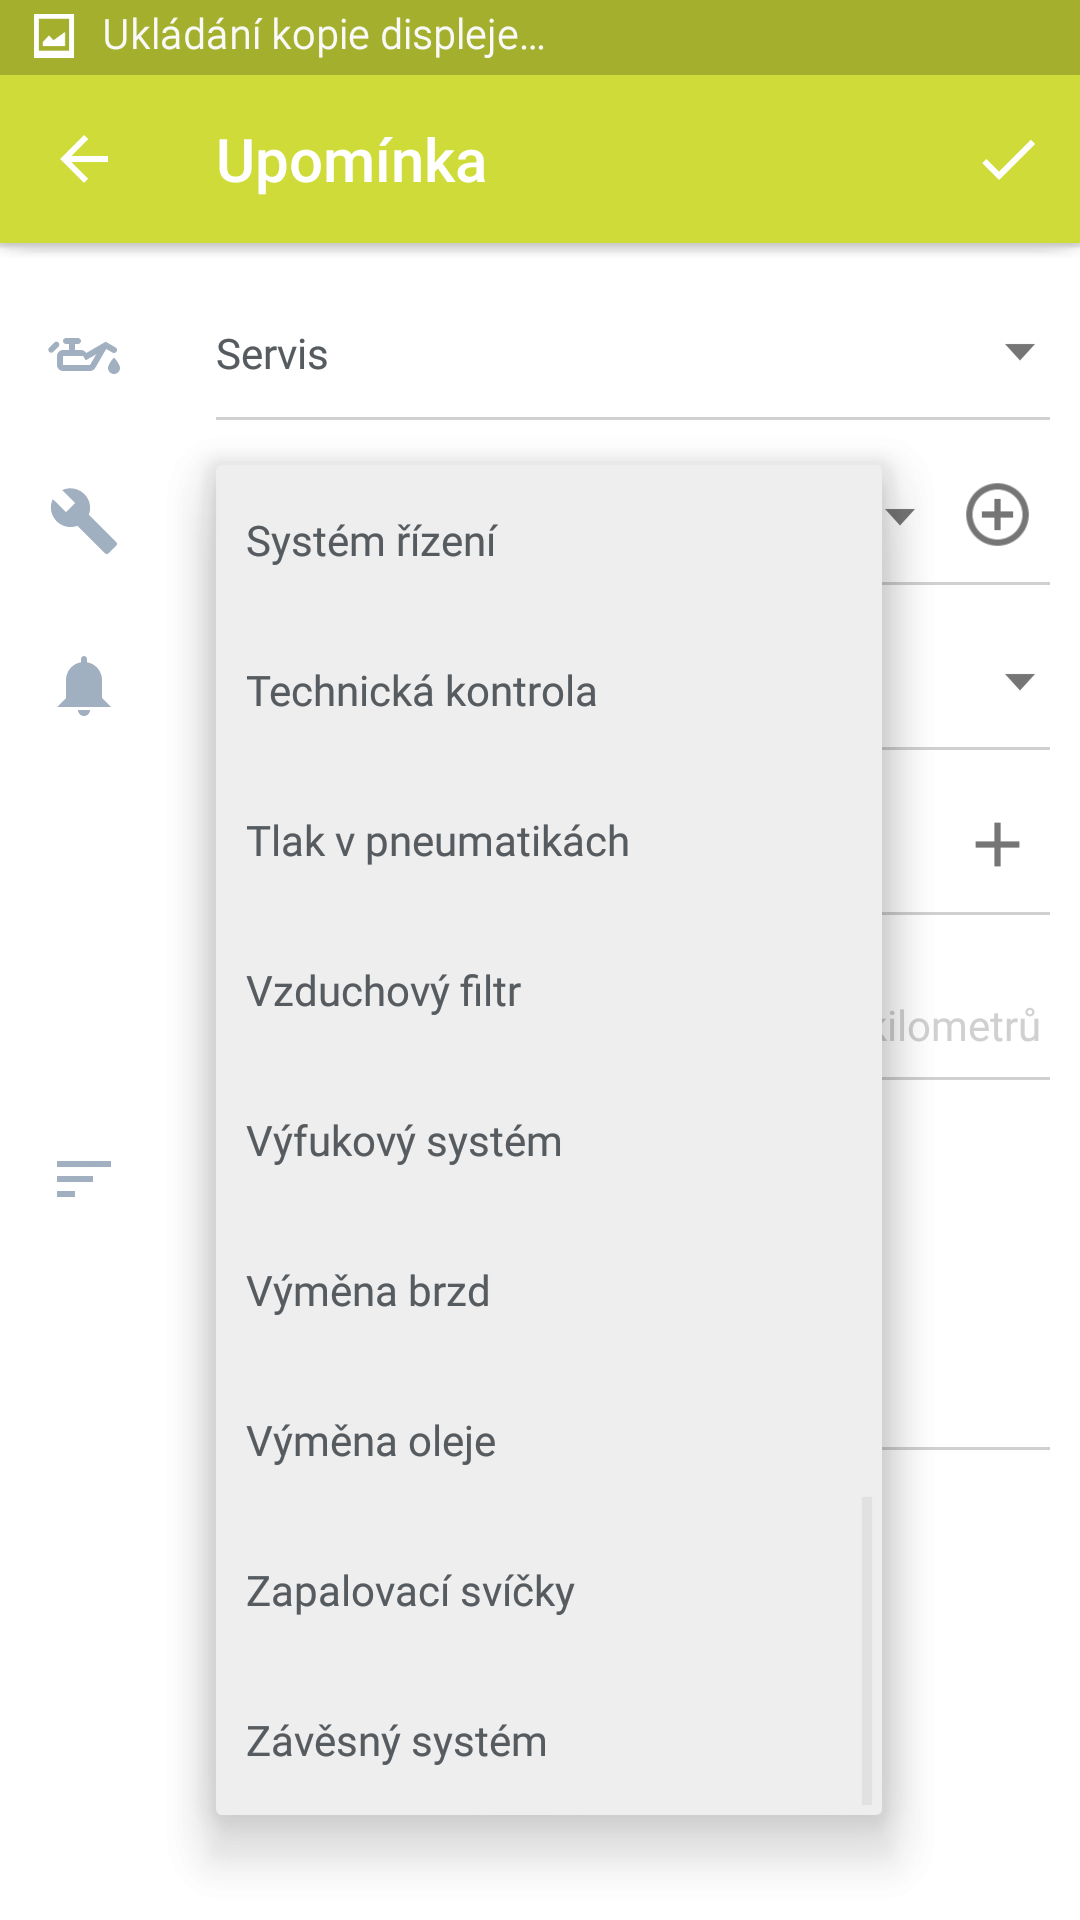This screenshot has height=1920, width=1080.
Task: Tap the plain plus icon
Action: pyautogui.click(x=997, y=845)
